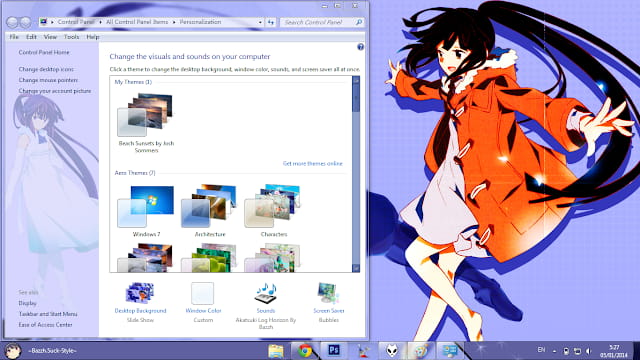Viewport: 640px width, 360px height.
Task: Select the Beach Sunsets by Josh Sommers theme
Action: [x=146, y=122]
